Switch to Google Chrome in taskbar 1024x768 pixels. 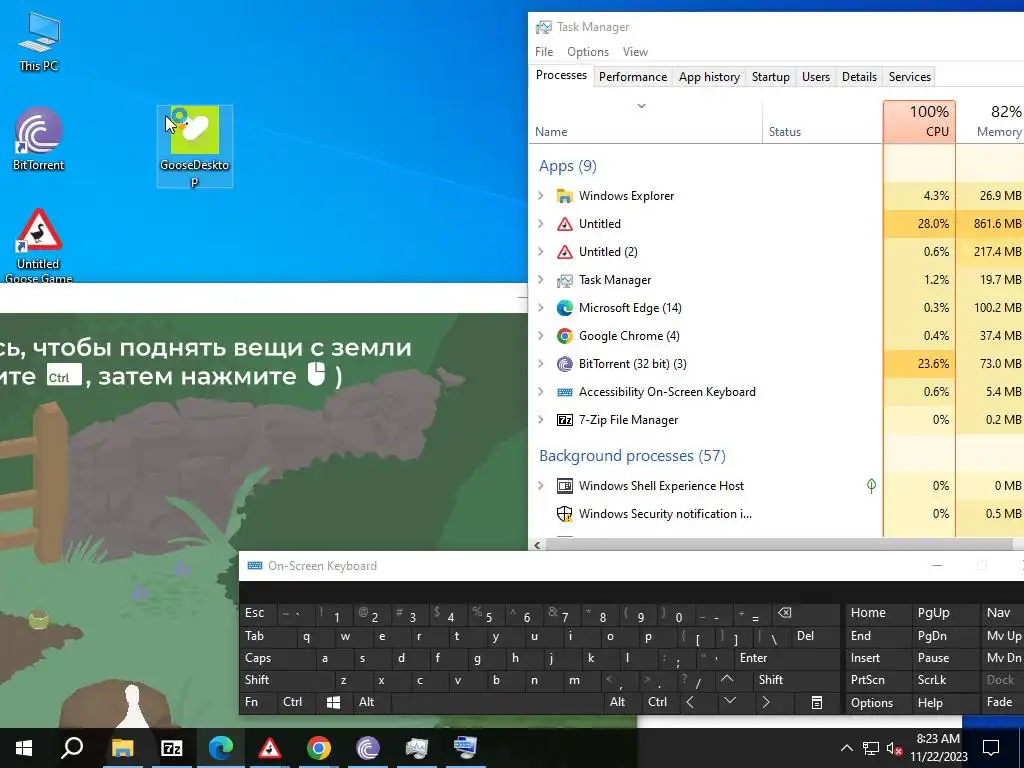pyautogui.click(x=319, y=748)
